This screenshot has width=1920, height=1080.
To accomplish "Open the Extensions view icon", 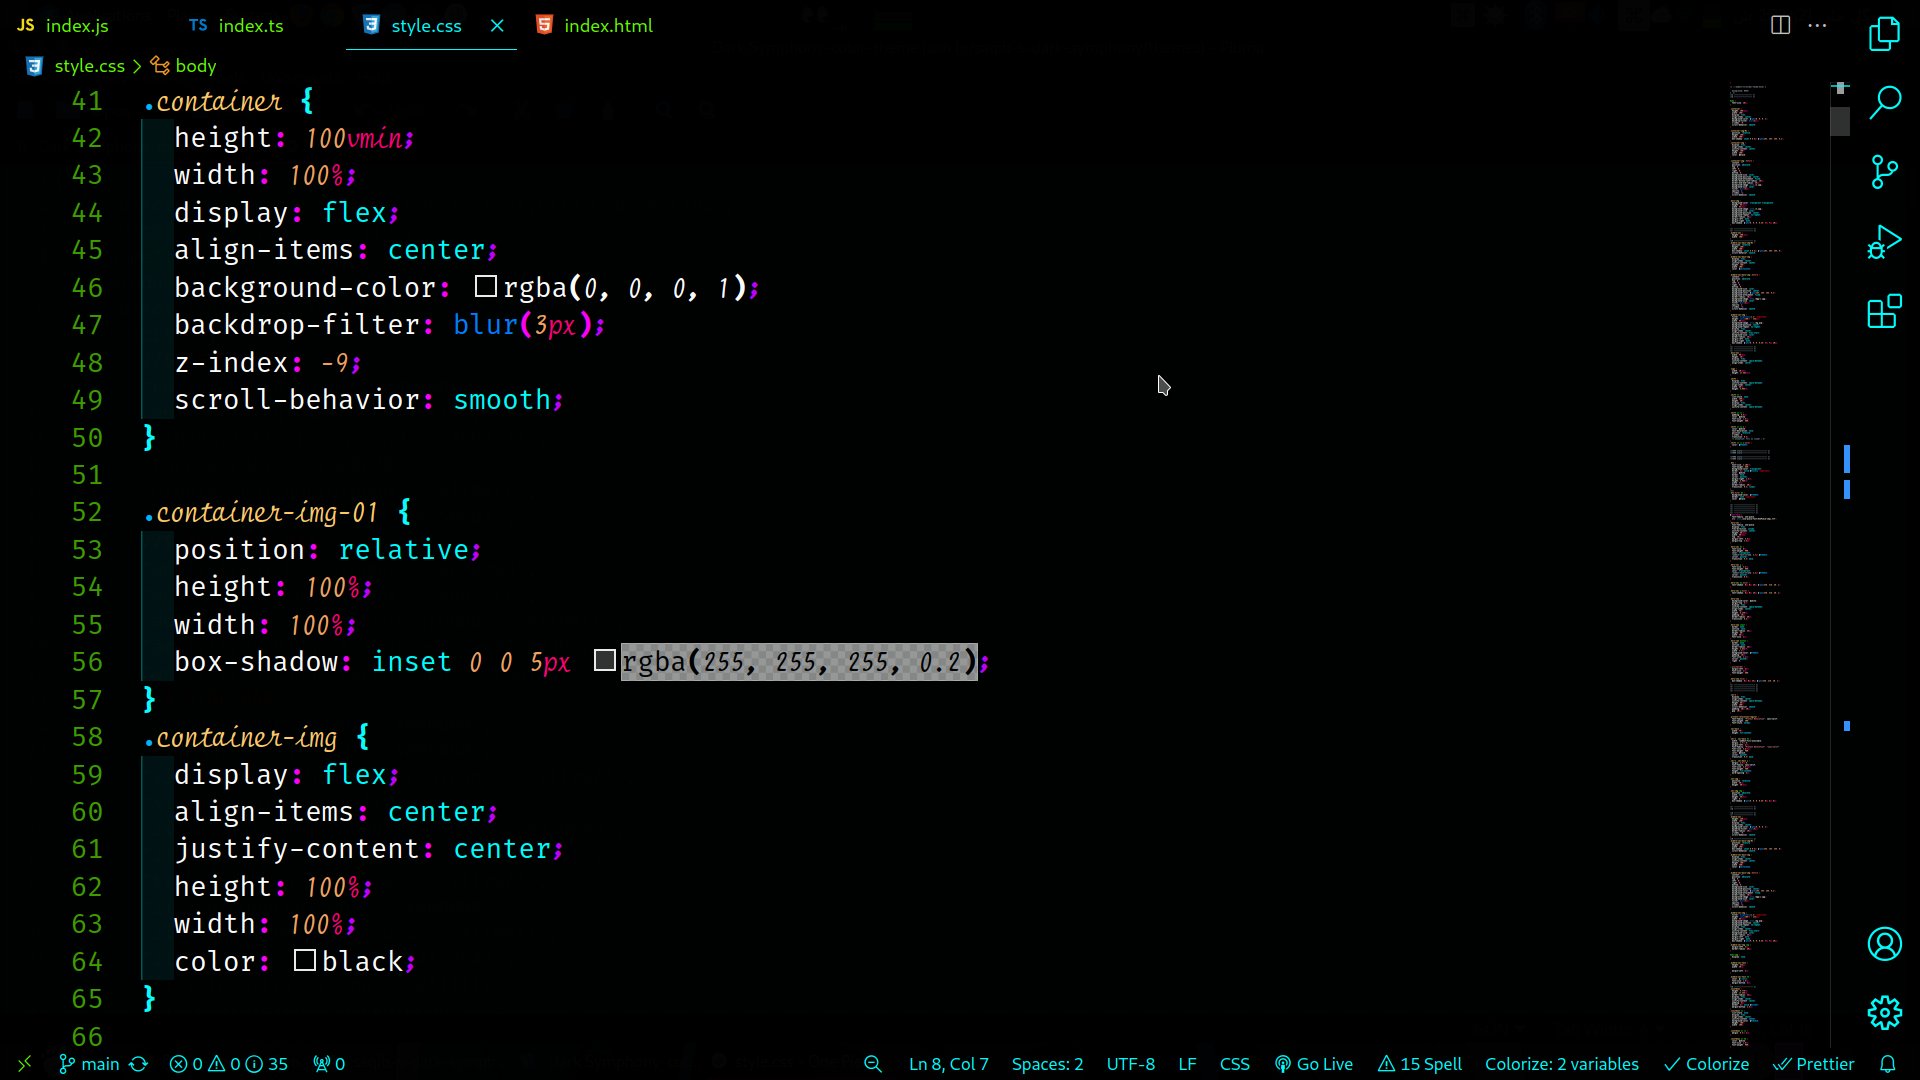I will tap(1884, 311).
